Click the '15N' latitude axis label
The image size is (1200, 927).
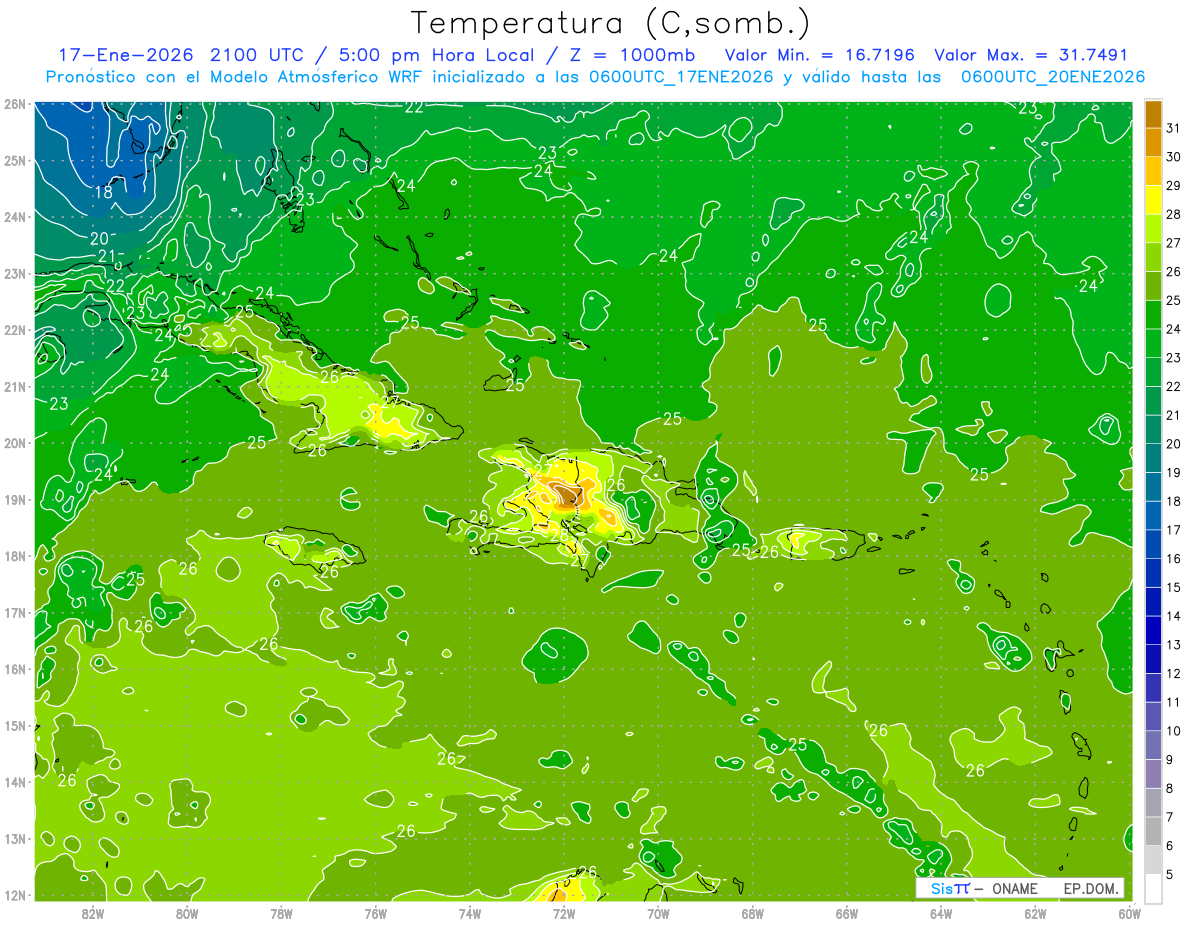click(15, 725)
